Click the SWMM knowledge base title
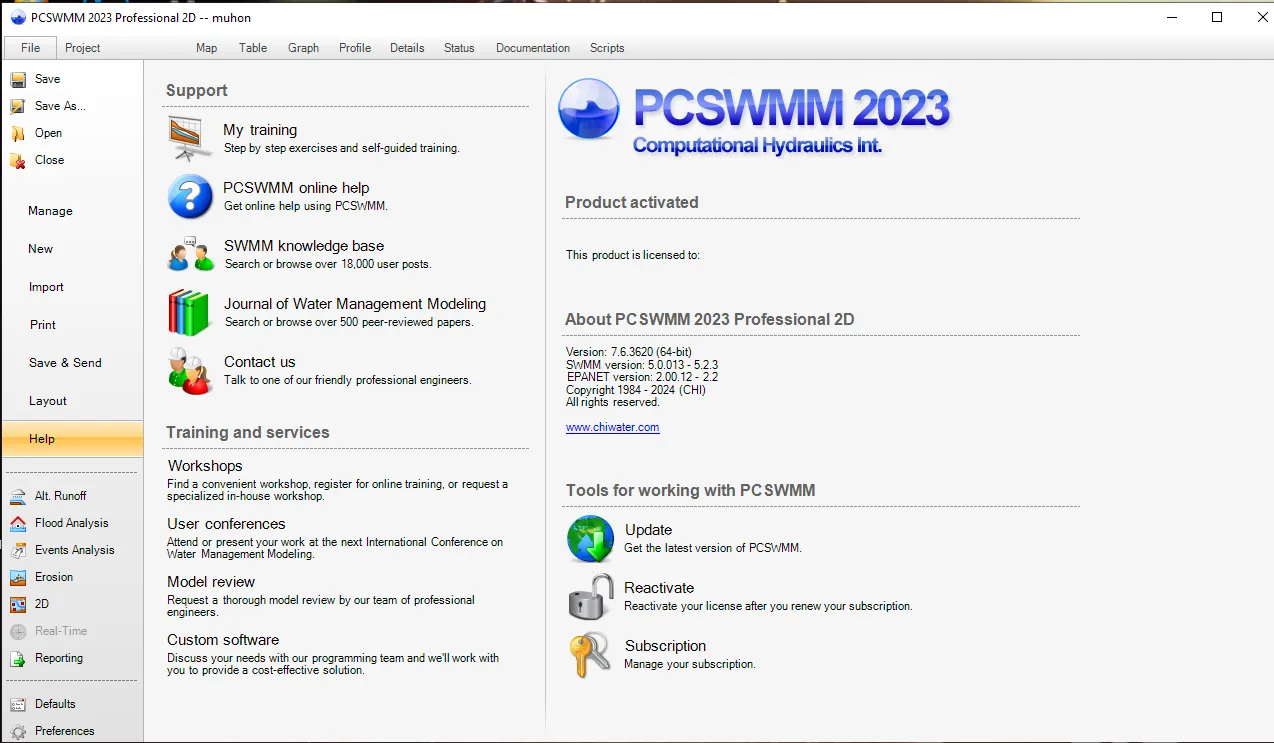This screenshot has height=743, width=1274. tap(304, 246)
